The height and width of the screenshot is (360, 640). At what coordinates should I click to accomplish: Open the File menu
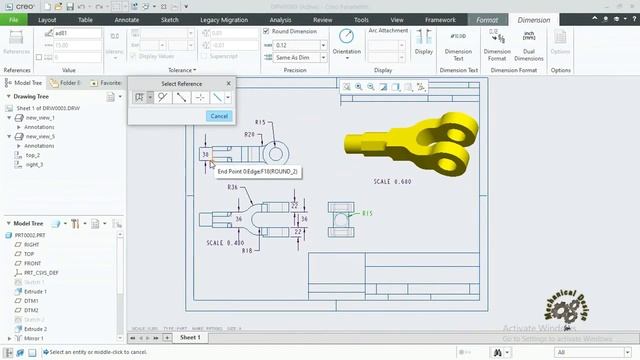tap(13, 20)
